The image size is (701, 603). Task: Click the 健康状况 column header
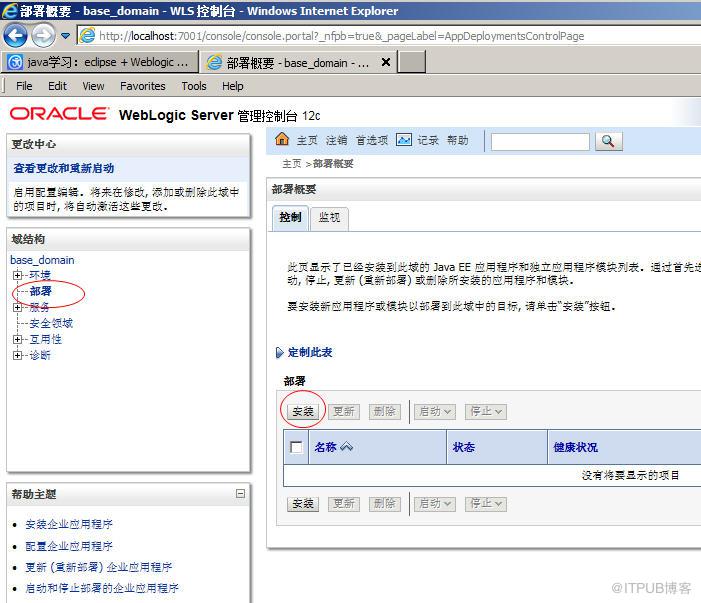[x=575, y=447]
